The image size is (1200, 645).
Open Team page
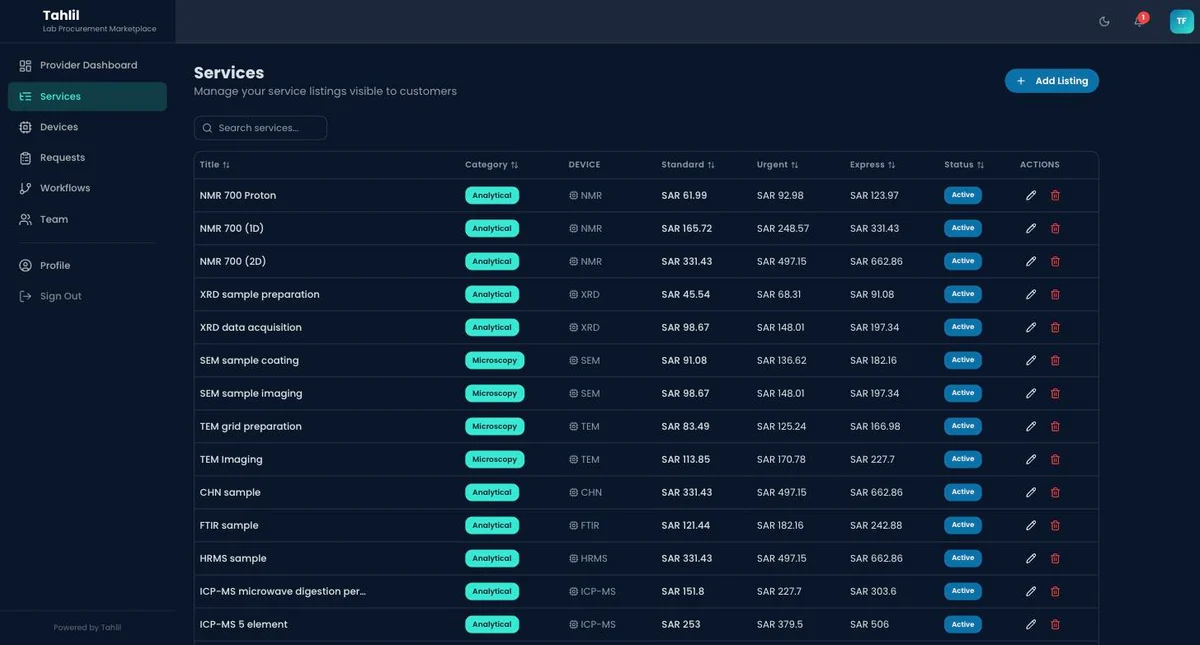click(87, 219)
